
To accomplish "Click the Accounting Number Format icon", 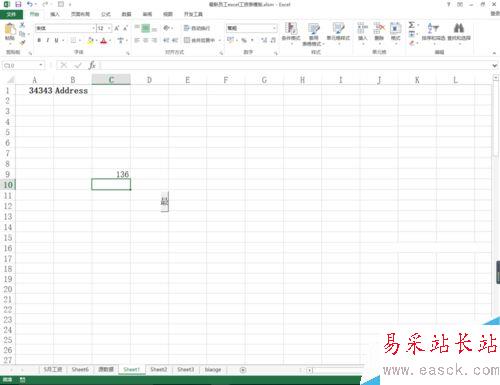I will click(x=230, y=40).
